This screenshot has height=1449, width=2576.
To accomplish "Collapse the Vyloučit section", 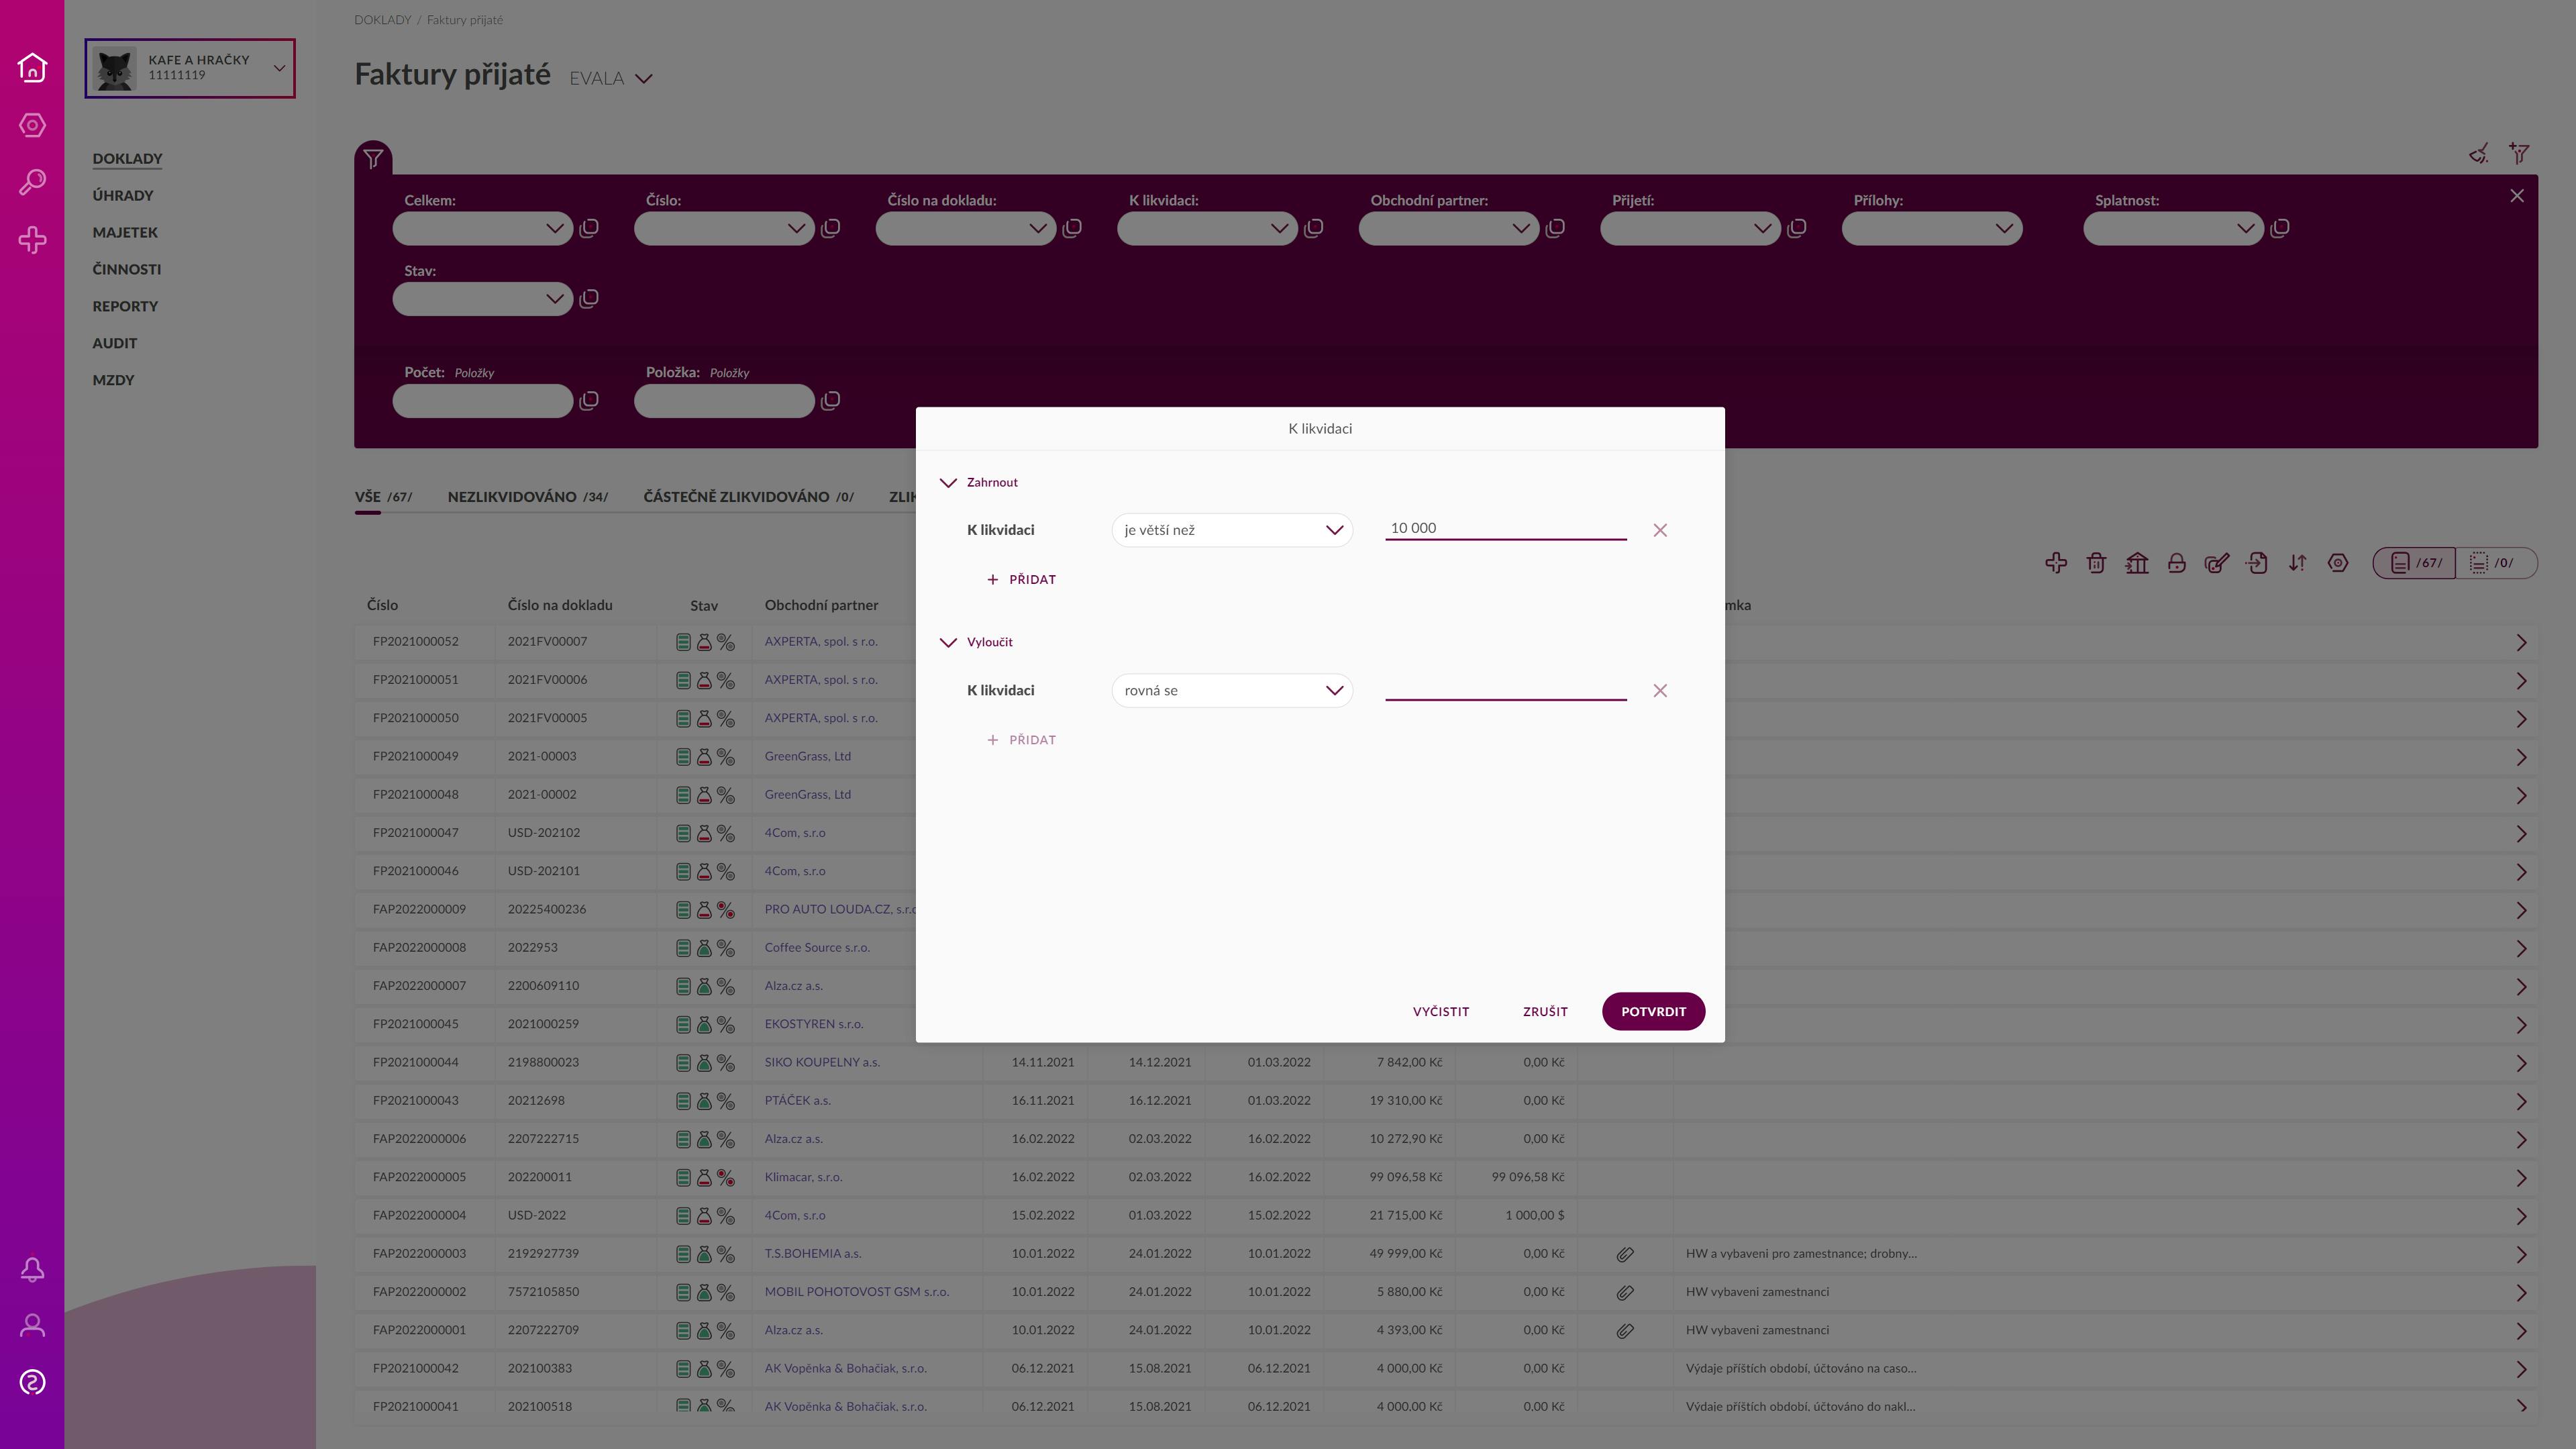I will (x=948, y=642).
